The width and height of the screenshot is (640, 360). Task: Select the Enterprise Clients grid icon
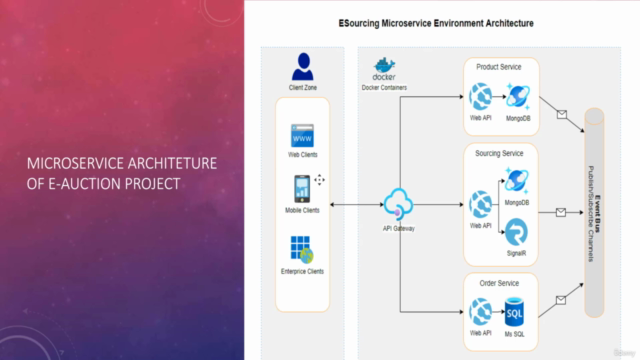[x=302, y=249]
